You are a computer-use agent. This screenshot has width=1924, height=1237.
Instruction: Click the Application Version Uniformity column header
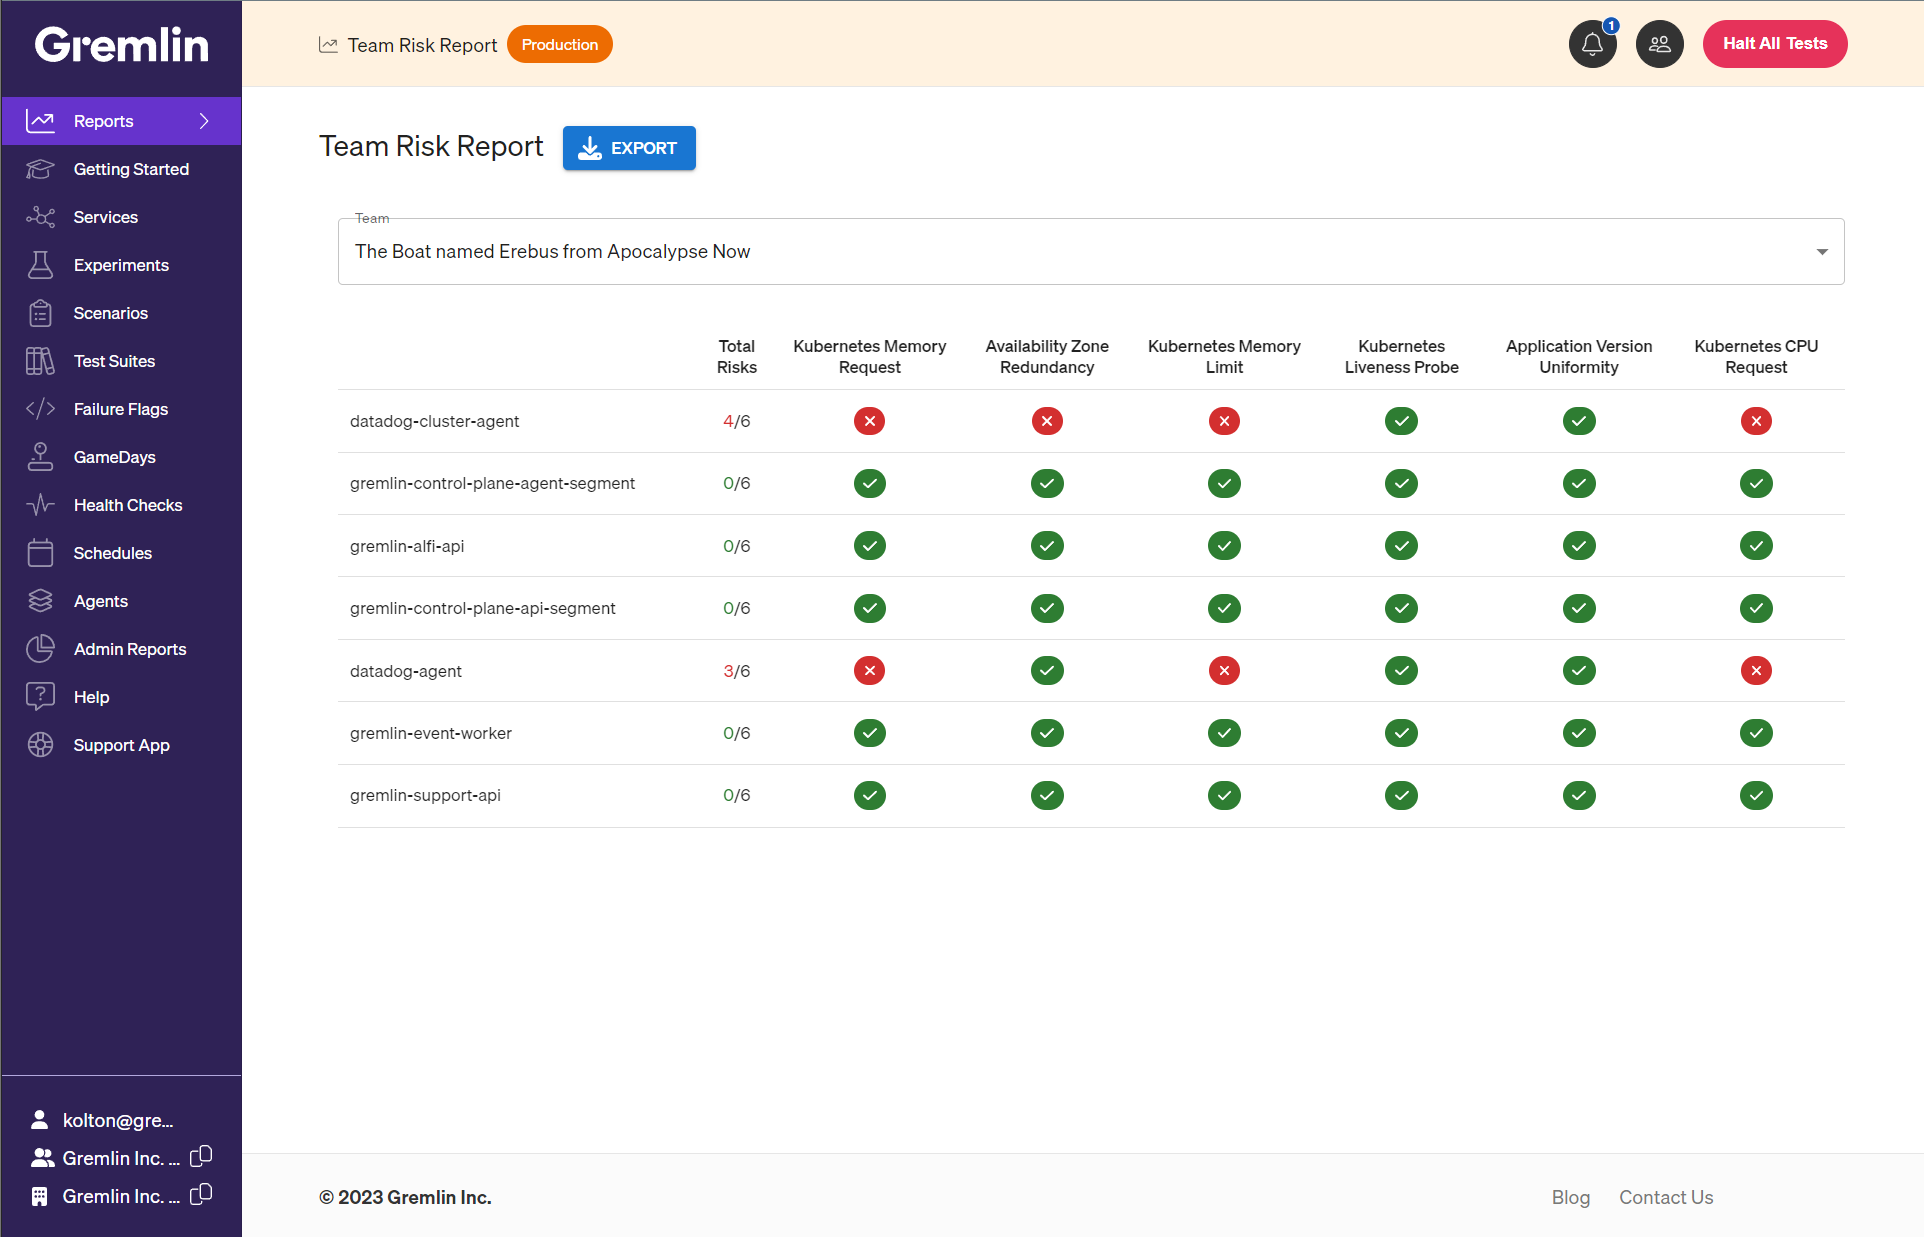[x=1579, y=356]
